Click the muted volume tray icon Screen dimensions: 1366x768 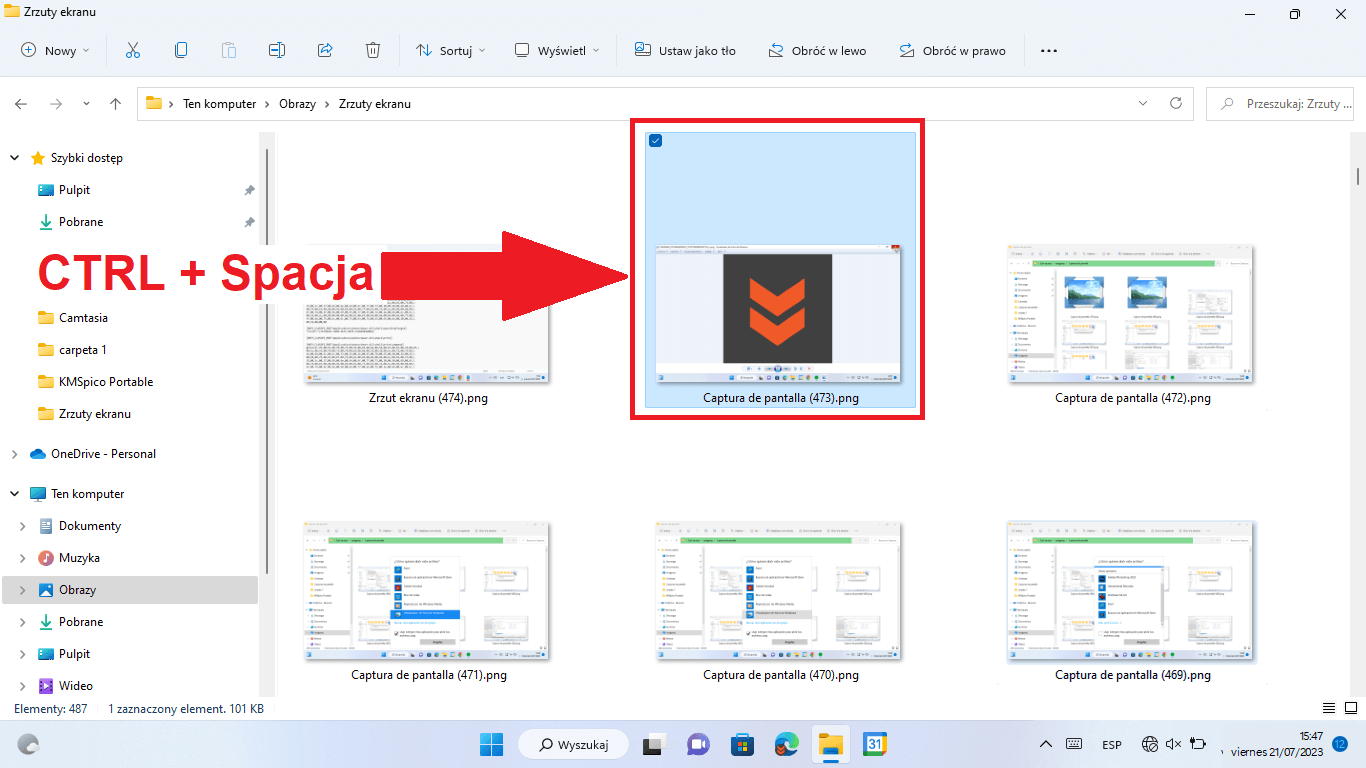coord(1174,744)
